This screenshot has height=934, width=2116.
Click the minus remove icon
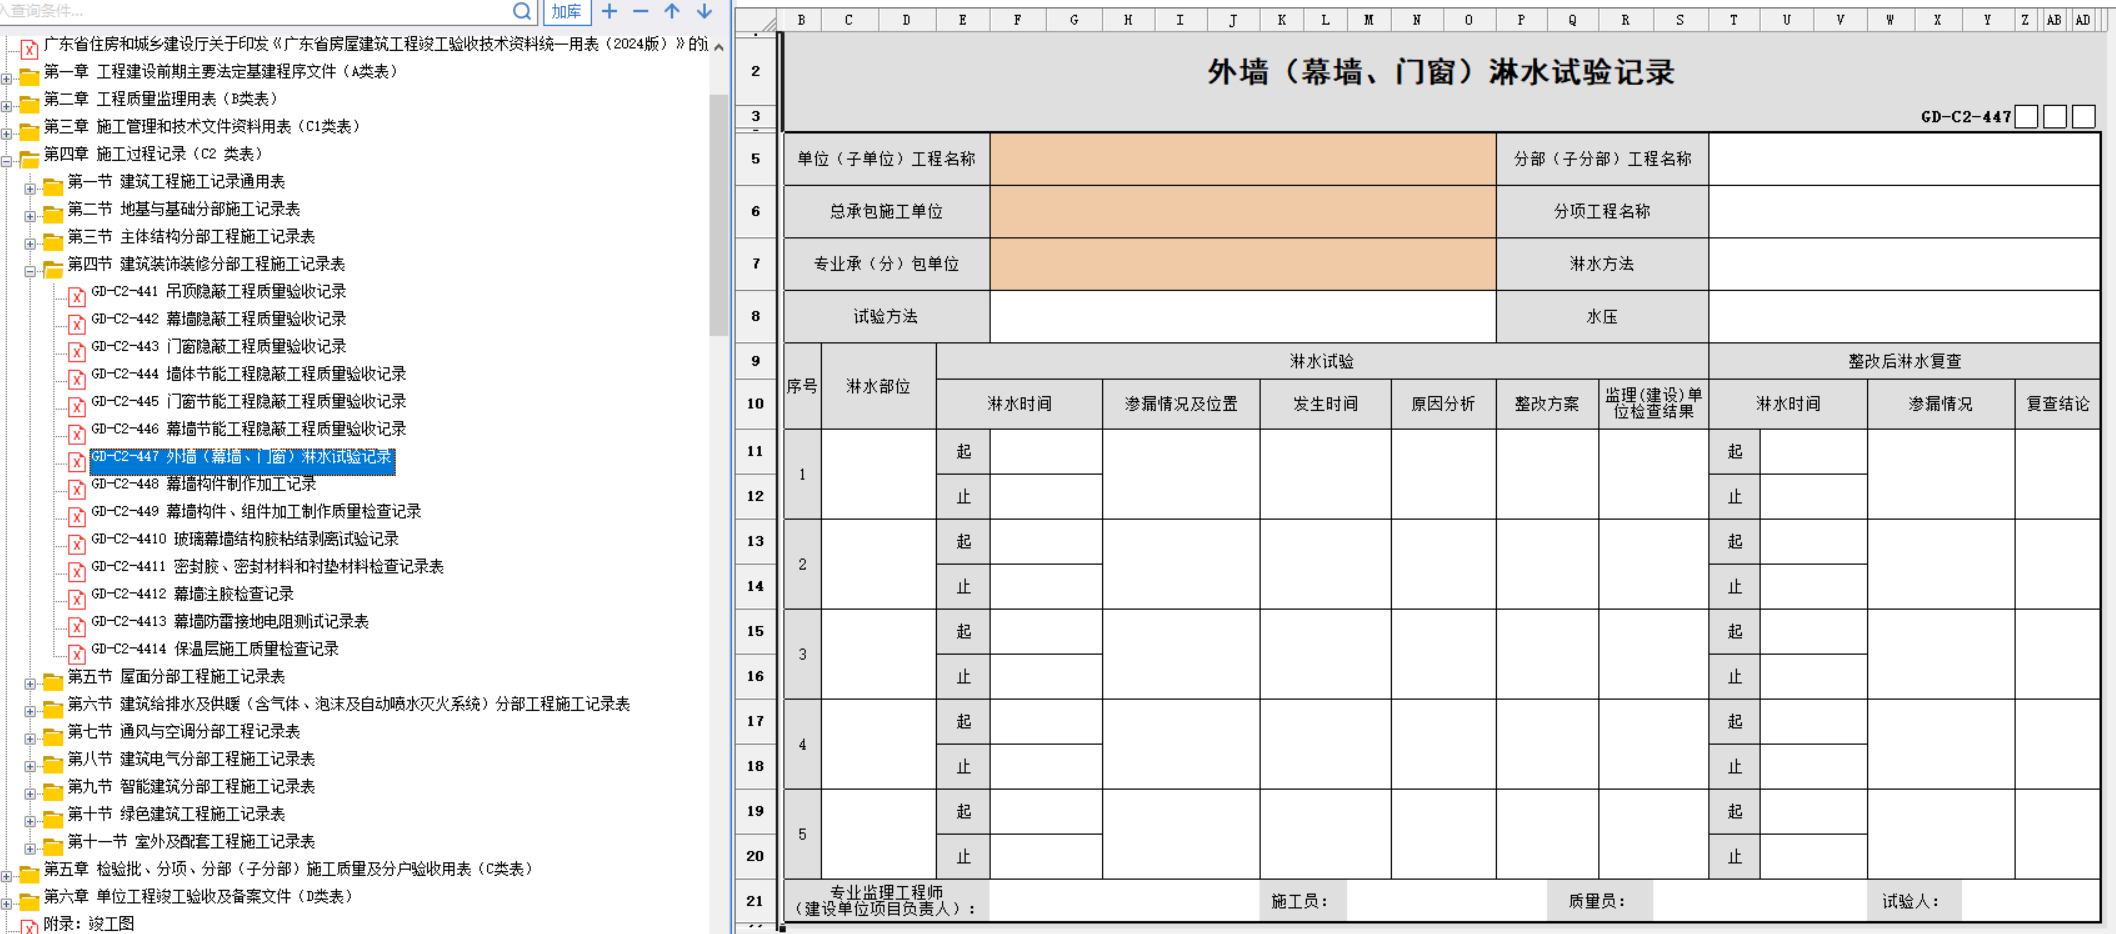coord(641,11)
